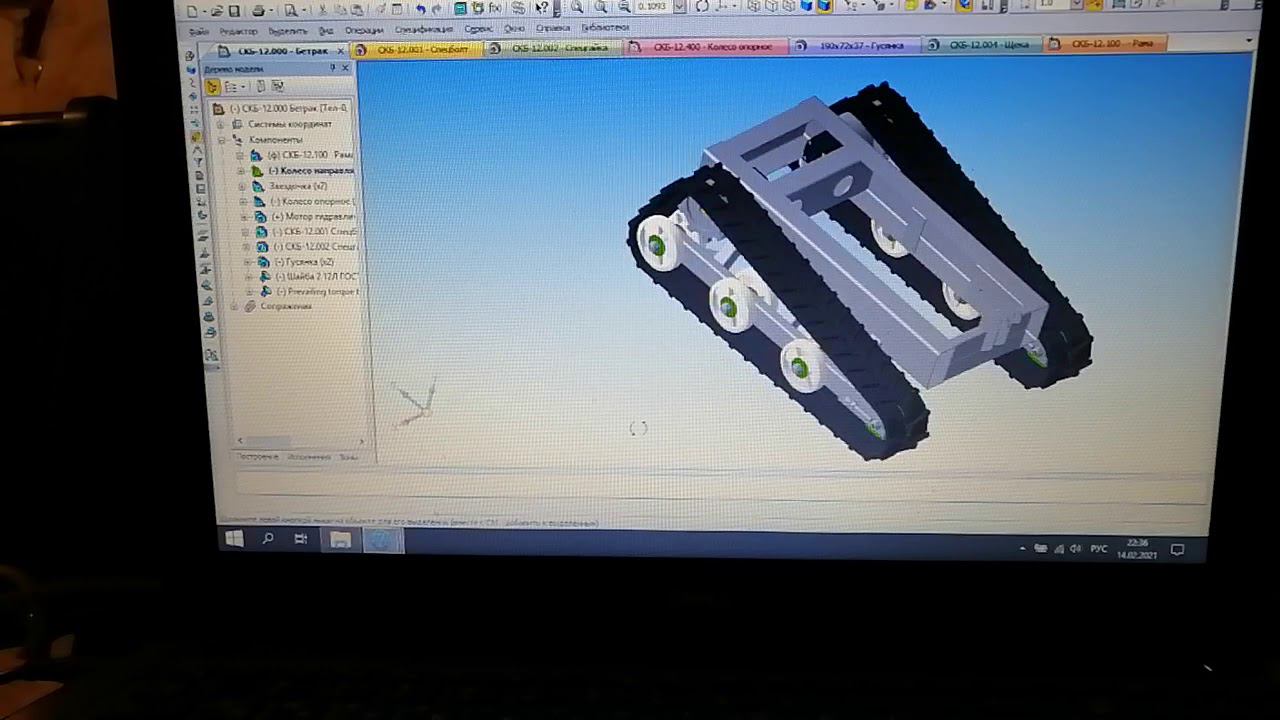Click the volume icon in system tray
This screenshot has width=1280, height=720.
1076,549
